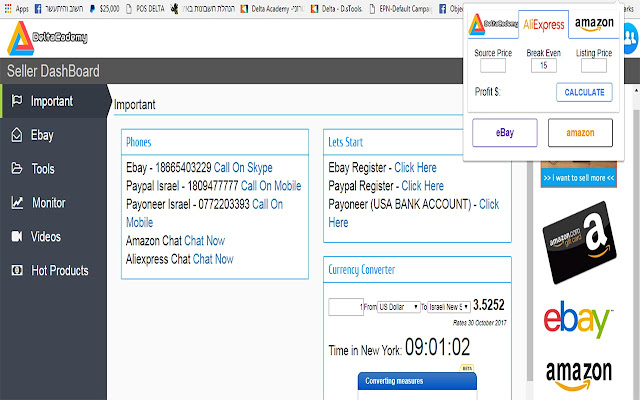Image resolution: width=640 pixels, height=400 pixels.
Task: Click the I want to sell more banner
Action: point(578,178)
